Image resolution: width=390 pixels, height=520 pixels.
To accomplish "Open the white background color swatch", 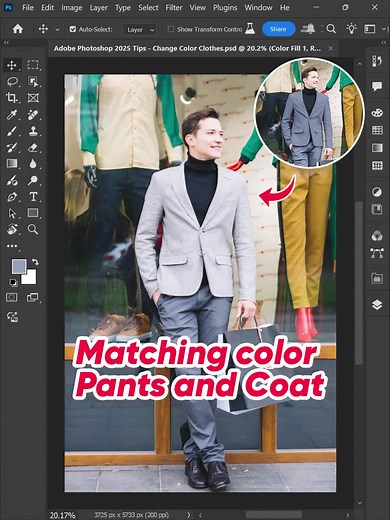I will 31,278.
